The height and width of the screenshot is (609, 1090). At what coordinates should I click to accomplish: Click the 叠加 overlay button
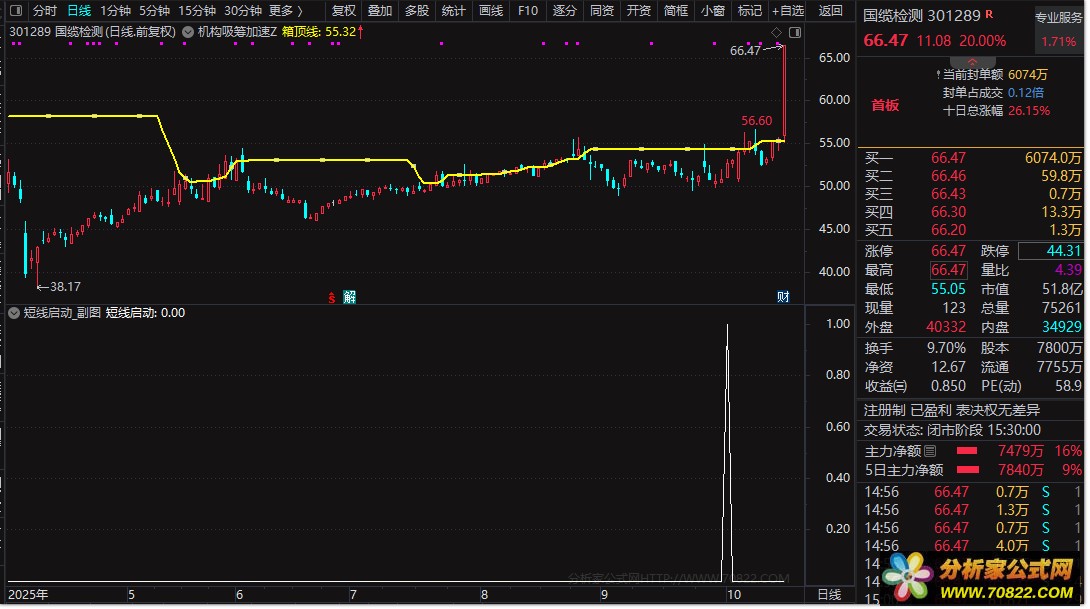tap(380, 10)
